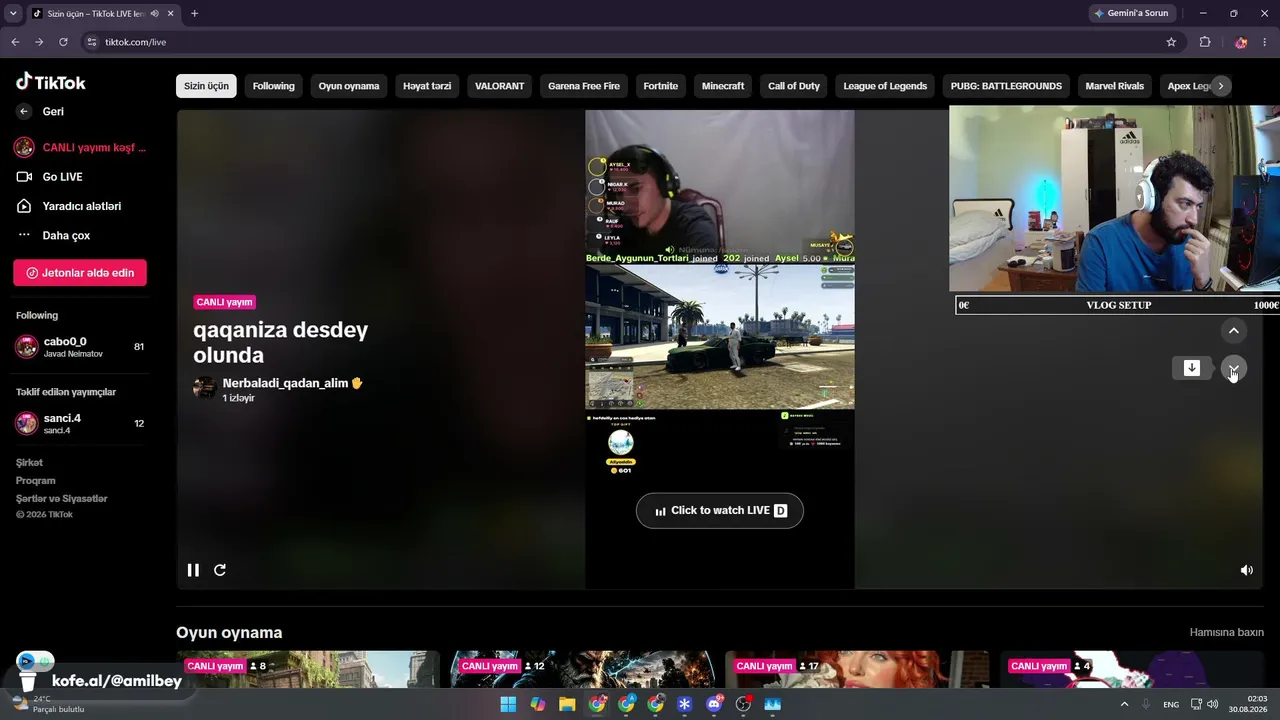Open the TikTok logo home link
1280x720 pixels.
tap(51, 82)
